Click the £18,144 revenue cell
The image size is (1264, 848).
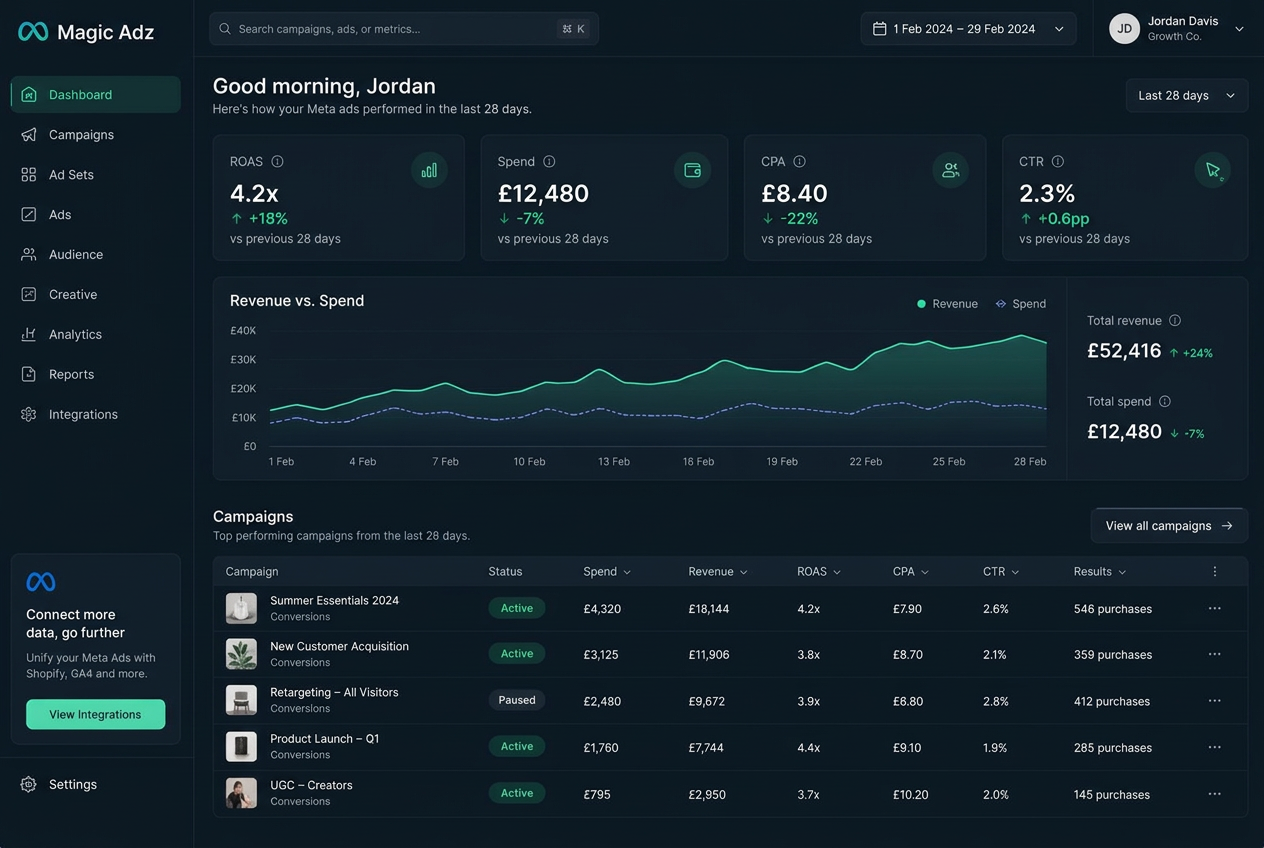(x=709, y=609)
